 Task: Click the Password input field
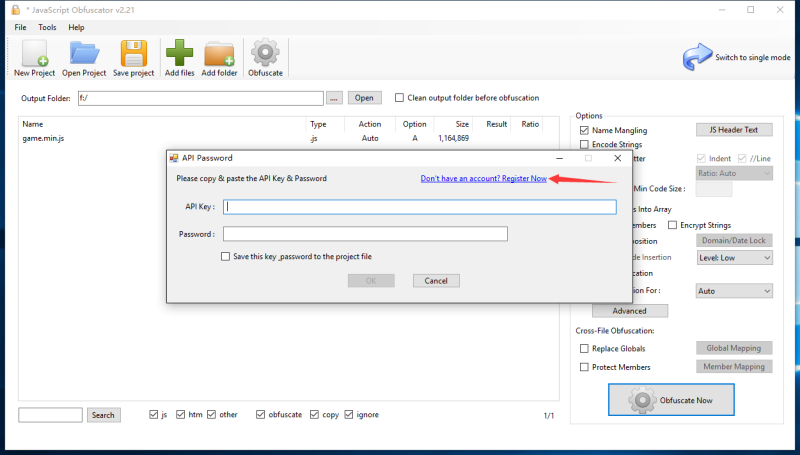click(365, 234)
